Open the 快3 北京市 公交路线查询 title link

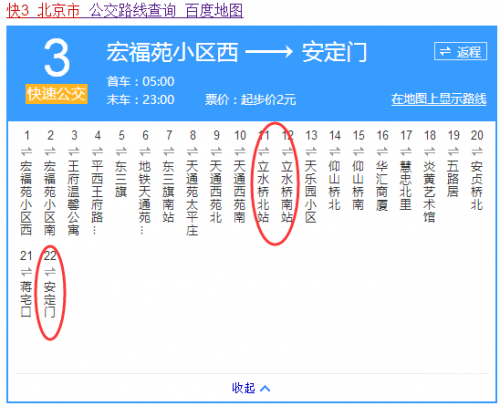pyautogui.click(x=125, y=10)
